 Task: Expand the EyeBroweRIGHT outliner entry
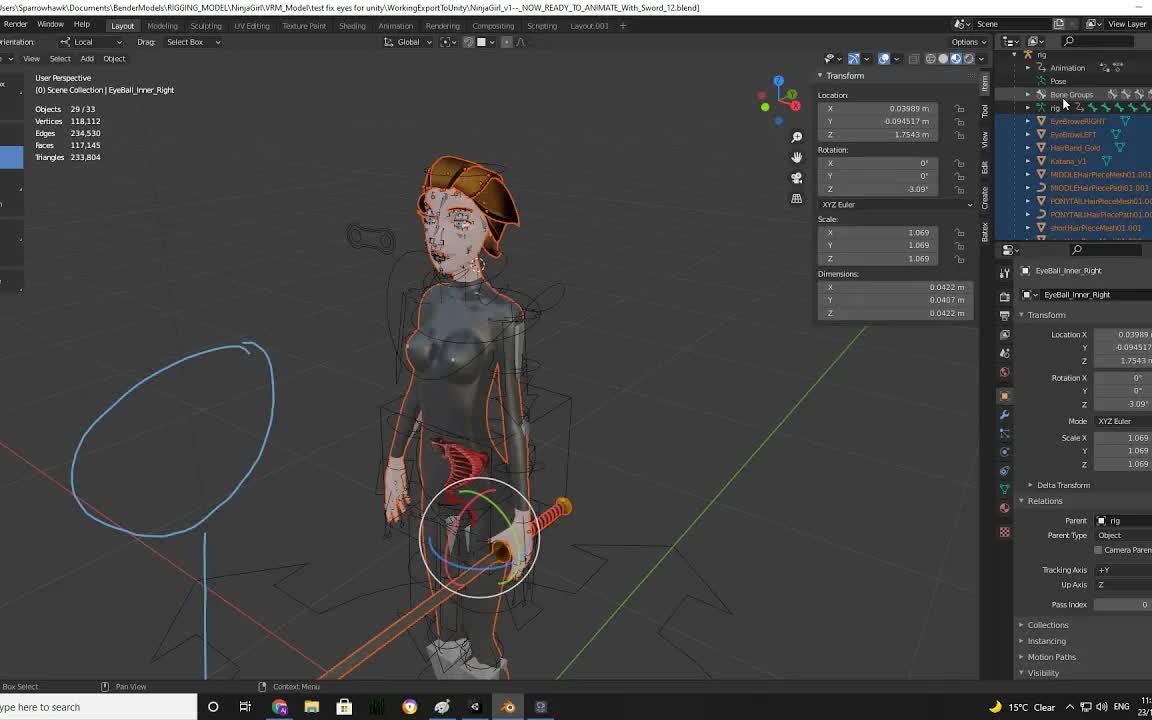pos(1026,121)
